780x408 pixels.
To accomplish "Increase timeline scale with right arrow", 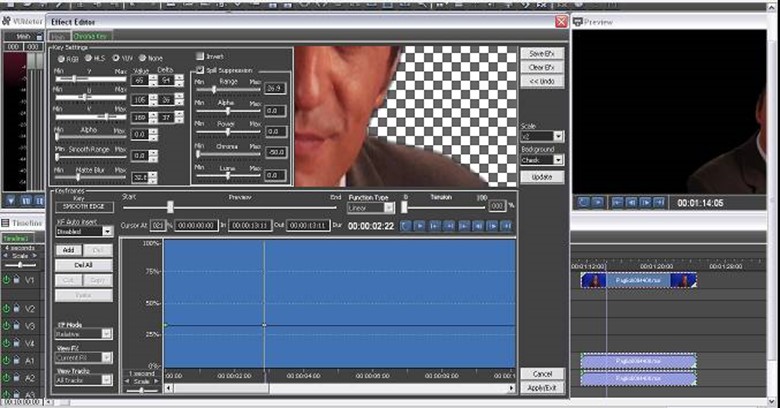I will [x=34, y=256].
